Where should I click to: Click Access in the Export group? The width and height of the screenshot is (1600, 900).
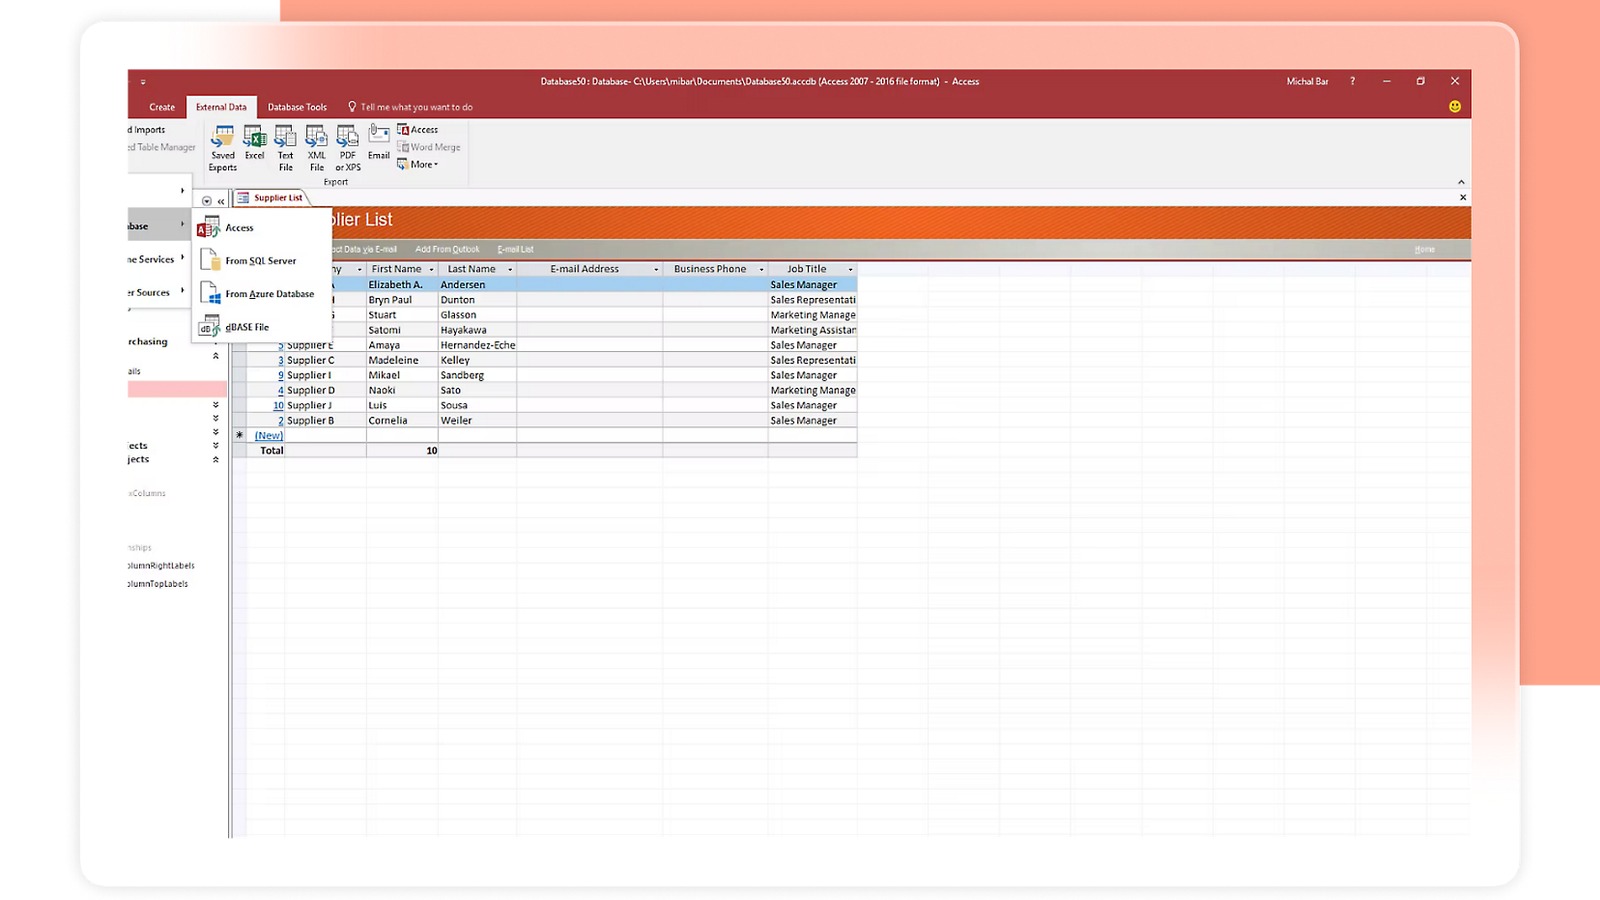coord(418,129)
